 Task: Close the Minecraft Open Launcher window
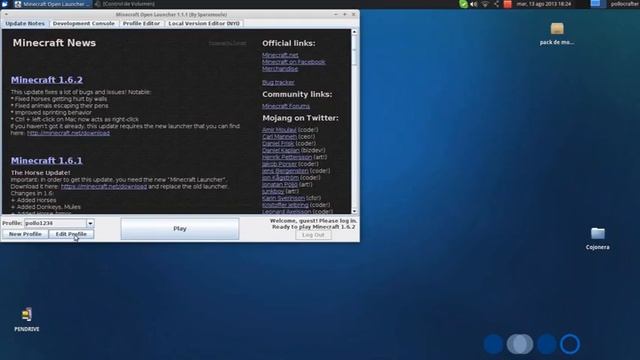(x=353, y=14)
